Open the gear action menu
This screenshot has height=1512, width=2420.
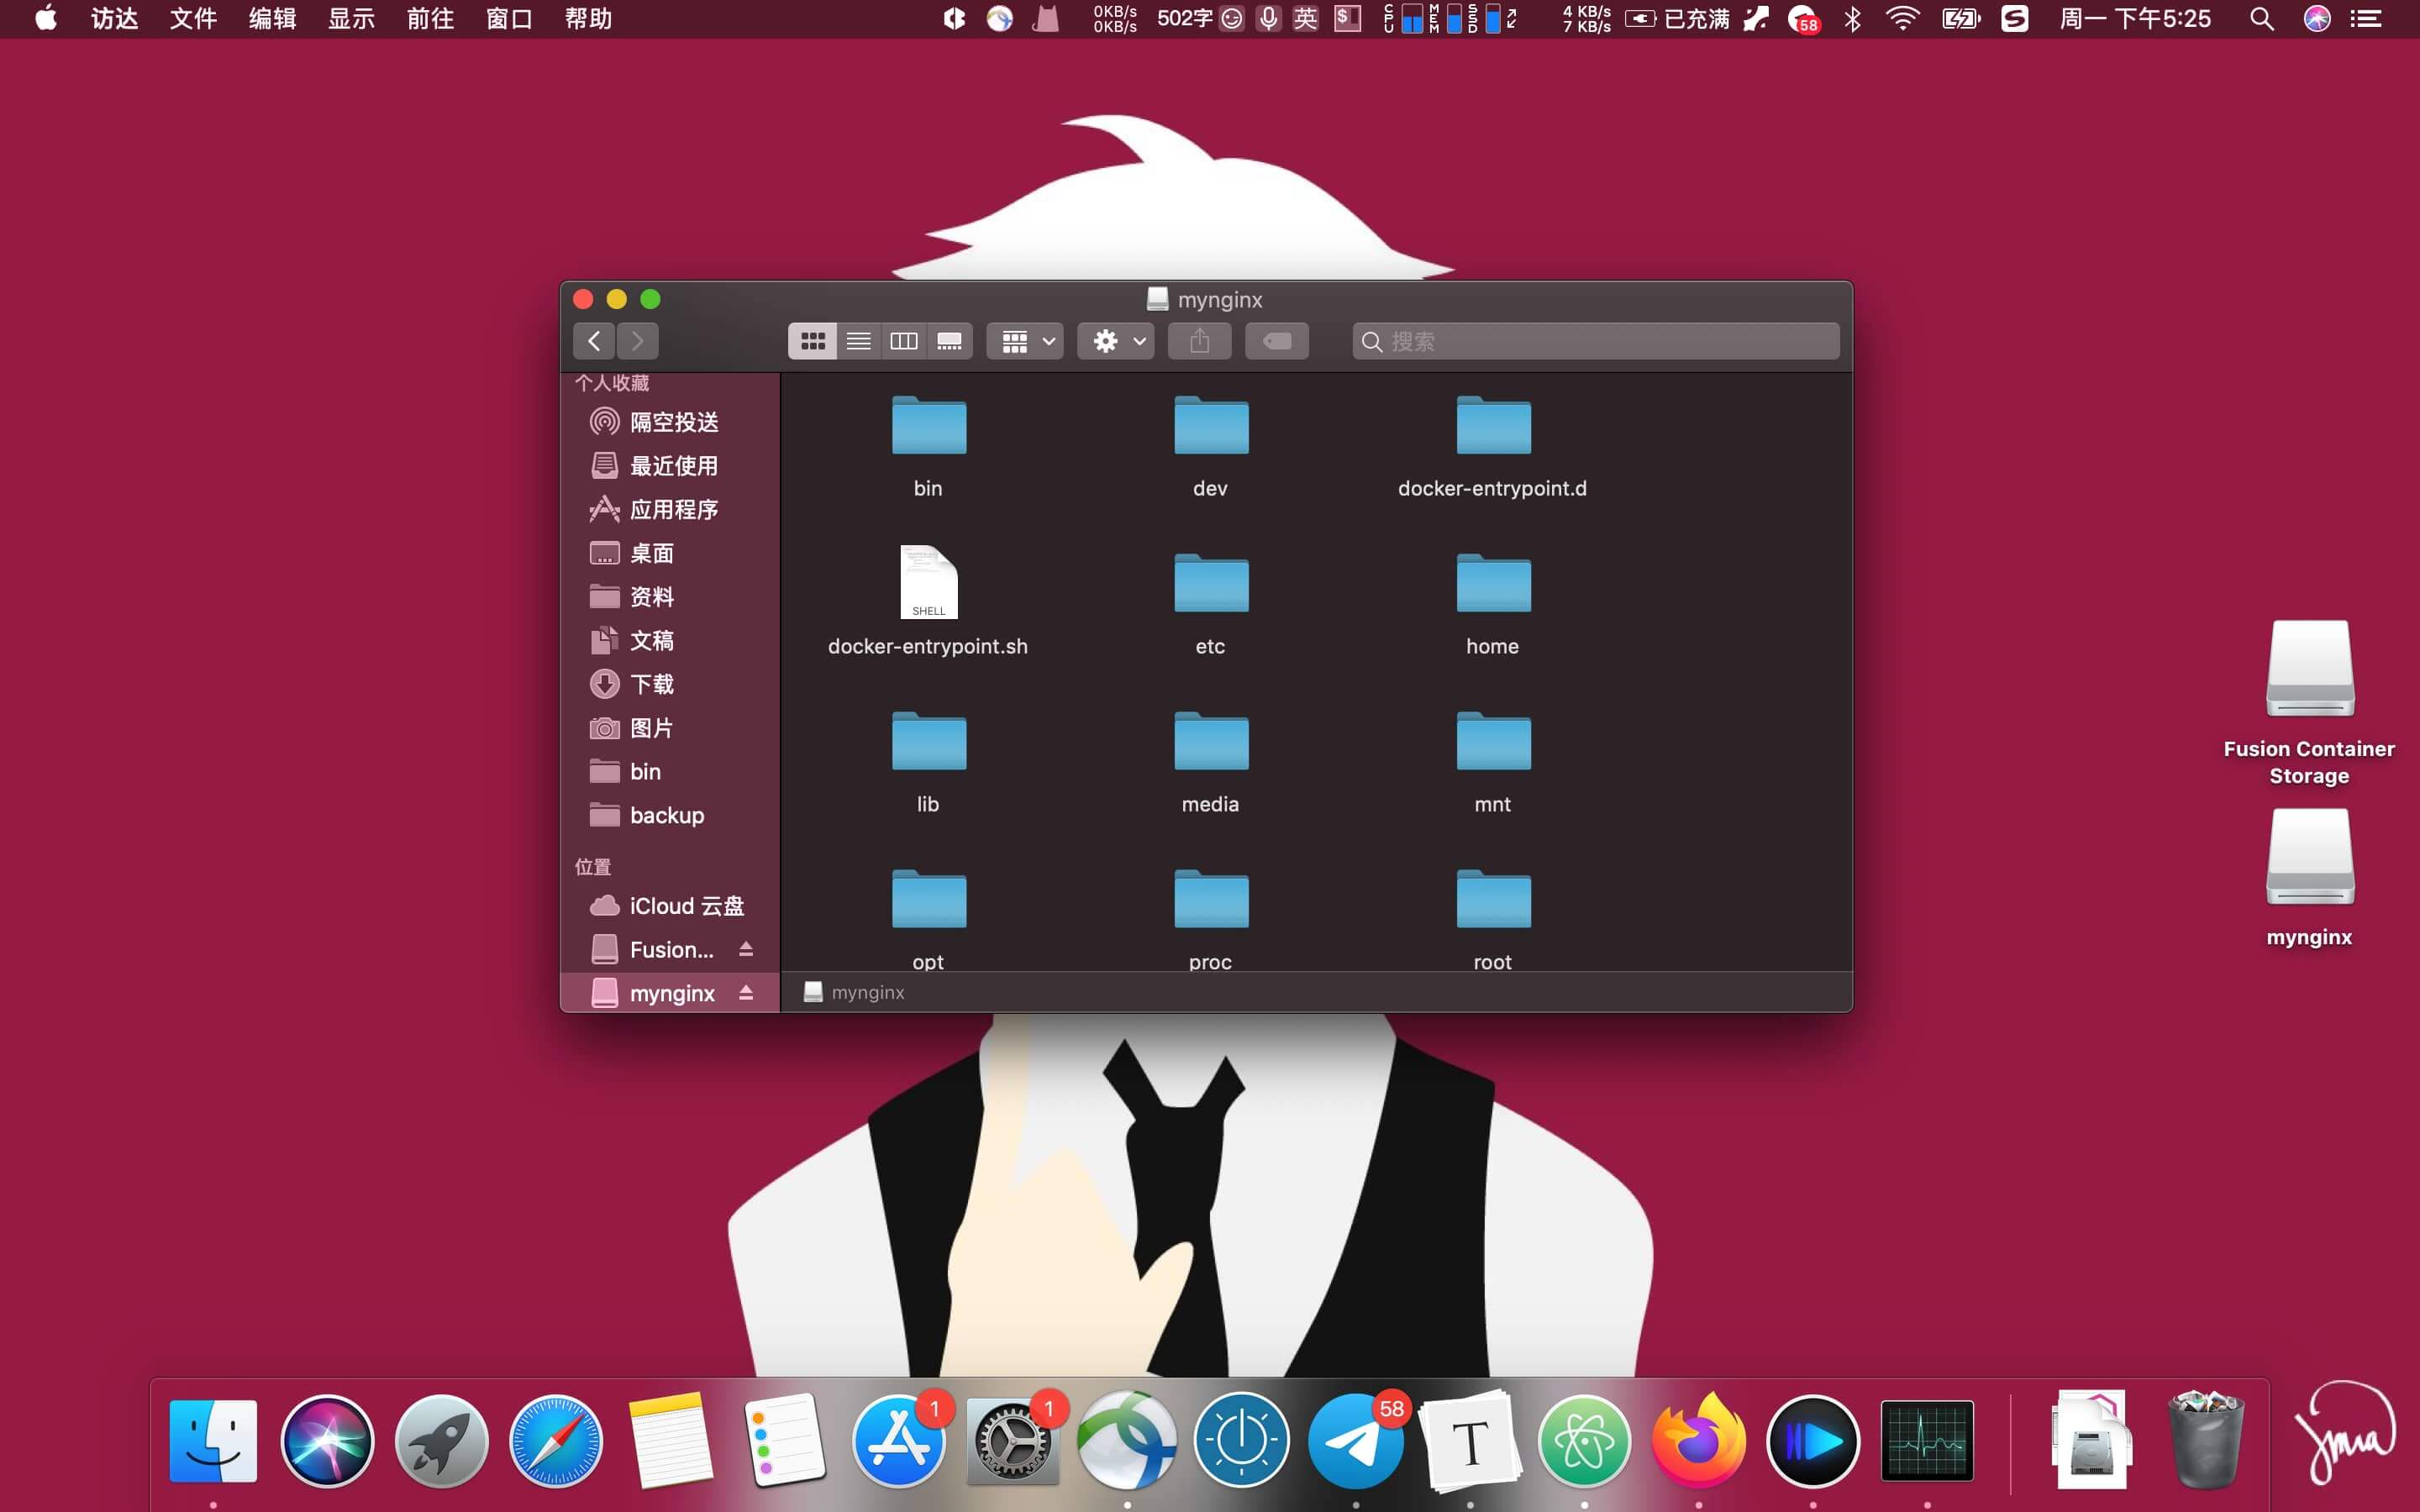tap(1116, 341)
